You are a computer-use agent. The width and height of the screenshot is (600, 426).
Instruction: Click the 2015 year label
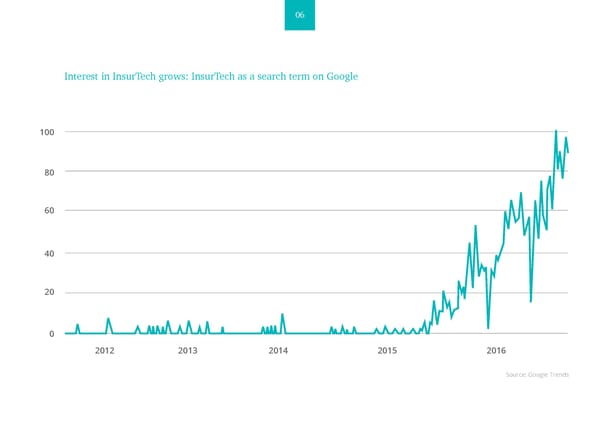point(387,350)
